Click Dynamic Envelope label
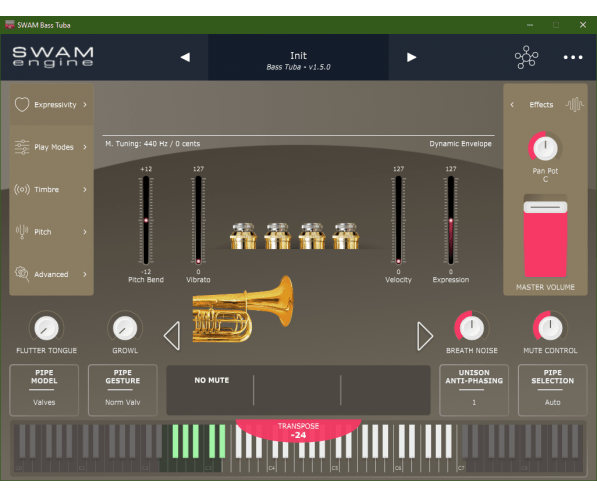This screenshot has height=497, width=597. point(460,144)
